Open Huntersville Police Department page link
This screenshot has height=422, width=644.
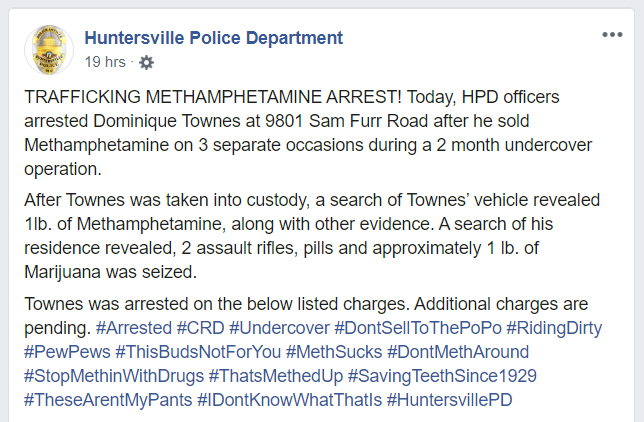213,38
